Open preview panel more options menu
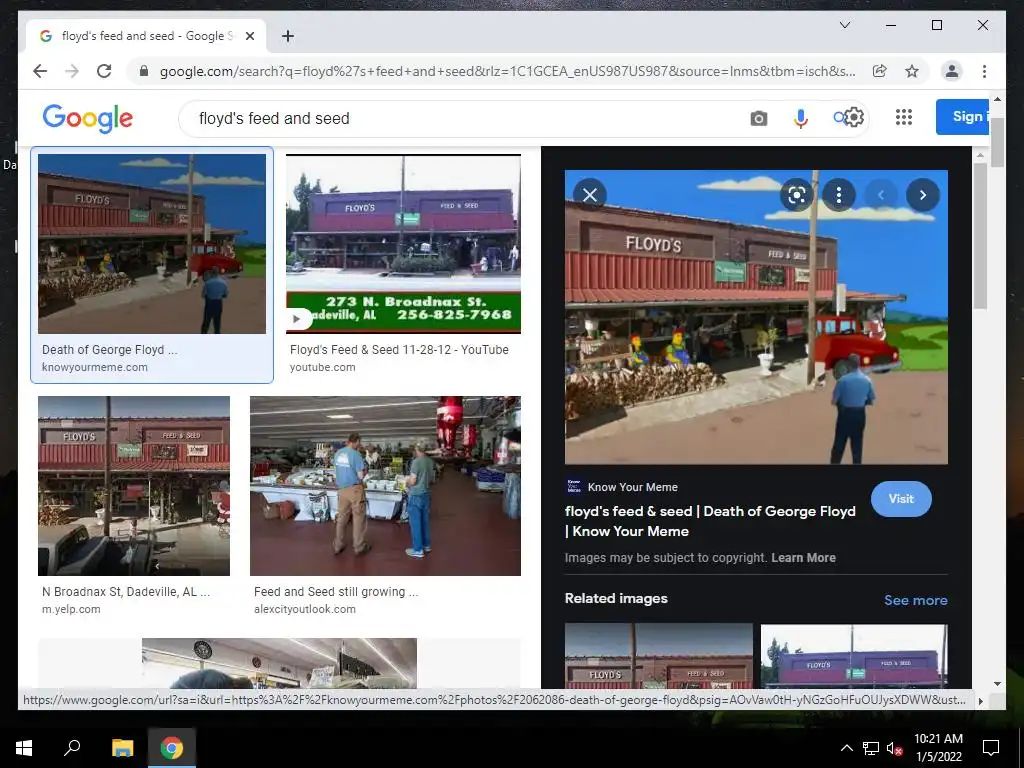1024x768 pixels. click(839, 195)
